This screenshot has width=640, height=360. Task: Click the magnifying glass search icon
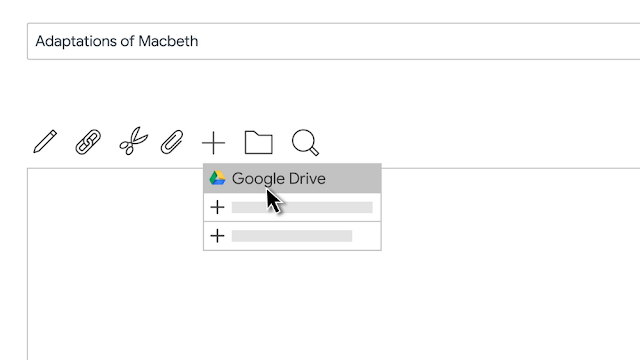(305, 142)
